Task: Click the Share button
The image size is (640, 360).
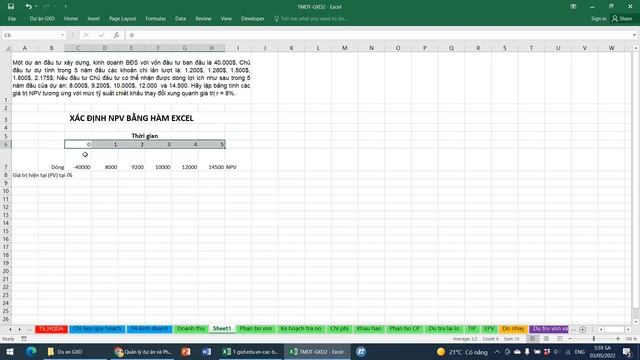Action: 622,19
